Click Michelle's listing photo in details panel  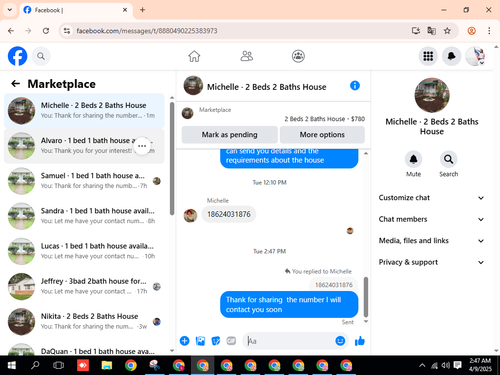(432, 95)
